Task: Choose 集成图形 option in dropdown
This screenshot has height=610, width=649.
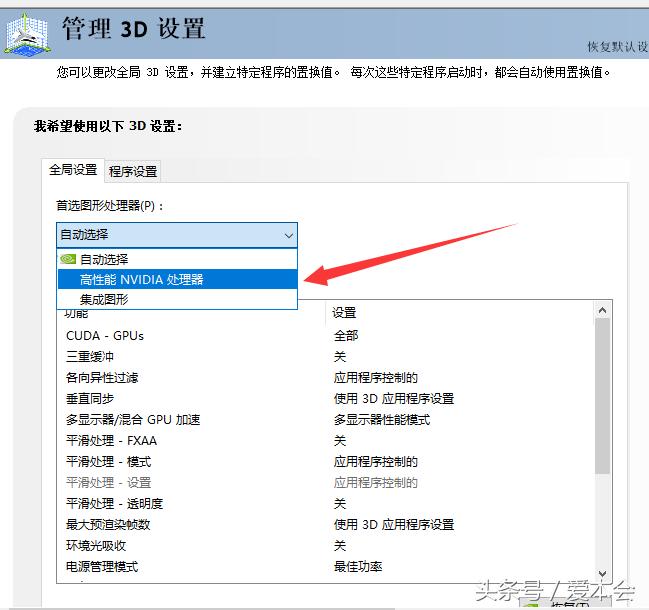Action: (177, 299)
